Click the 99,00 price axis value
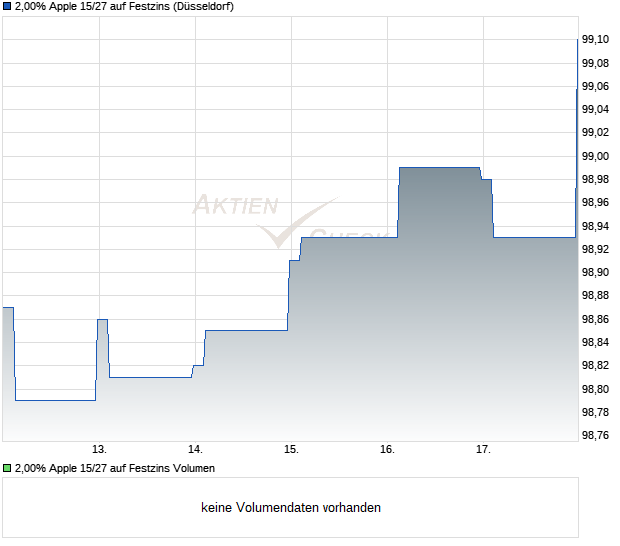 [595, 157]
